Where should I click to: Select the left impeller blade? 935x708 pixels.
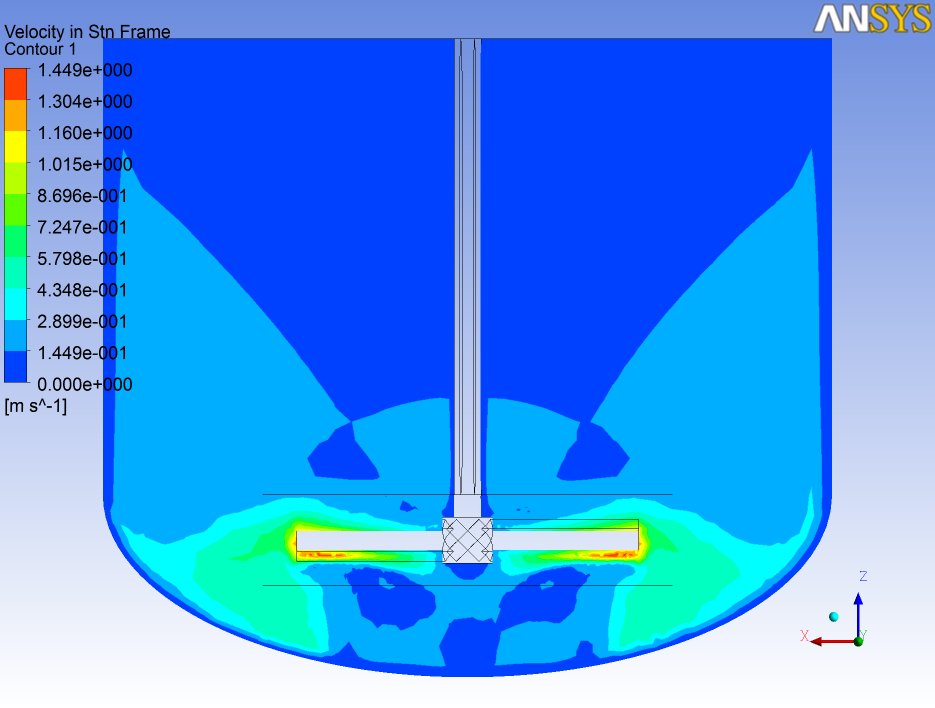pyautogui.click(x=369, y=540)
